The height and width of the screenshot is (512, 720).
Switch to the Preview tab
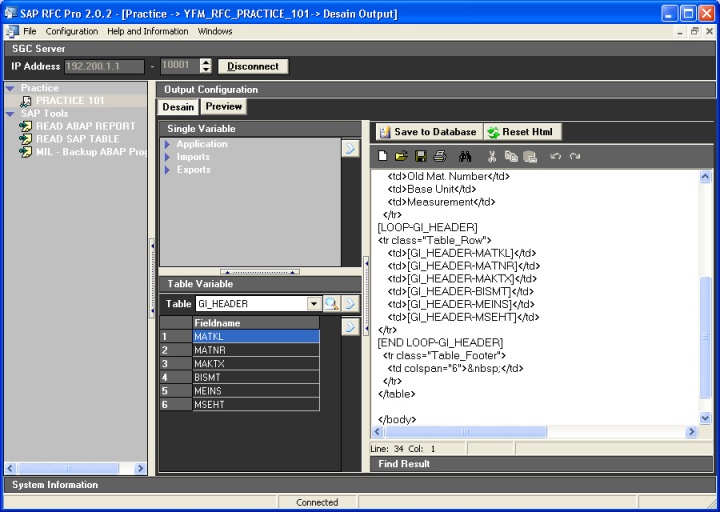coord(224,107)
